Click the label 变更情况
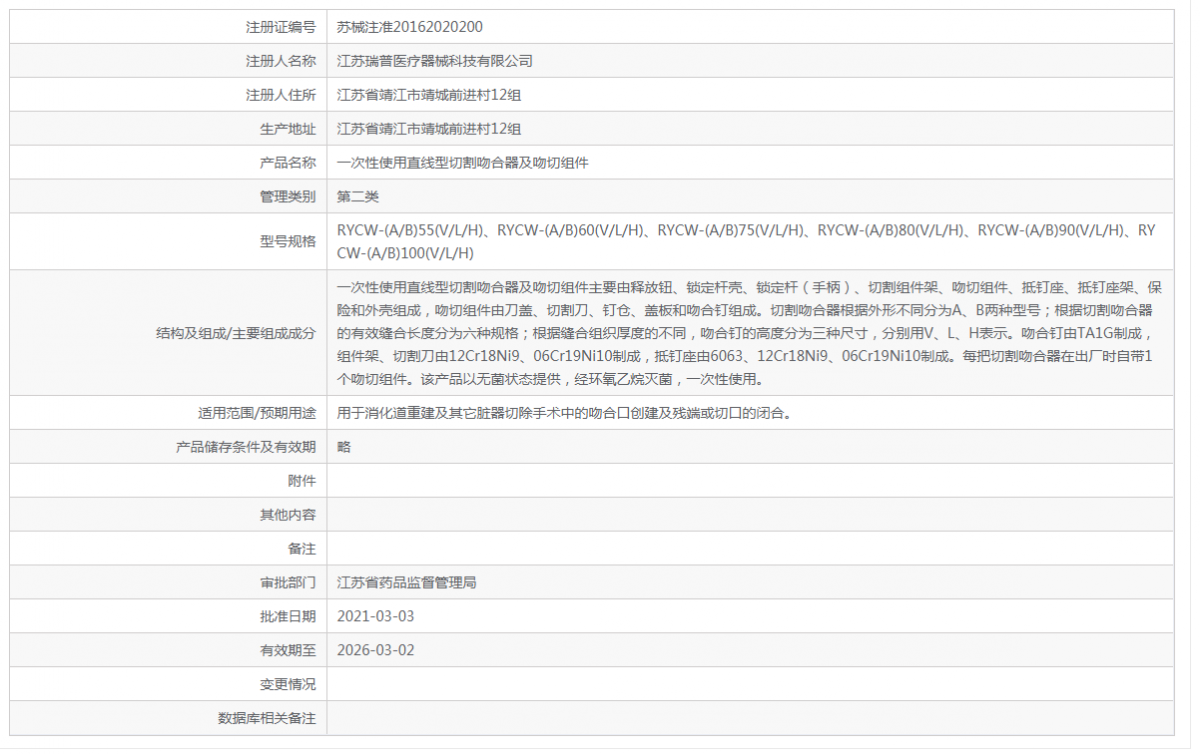Screen dimensions: 1200x754 (288, 684)
